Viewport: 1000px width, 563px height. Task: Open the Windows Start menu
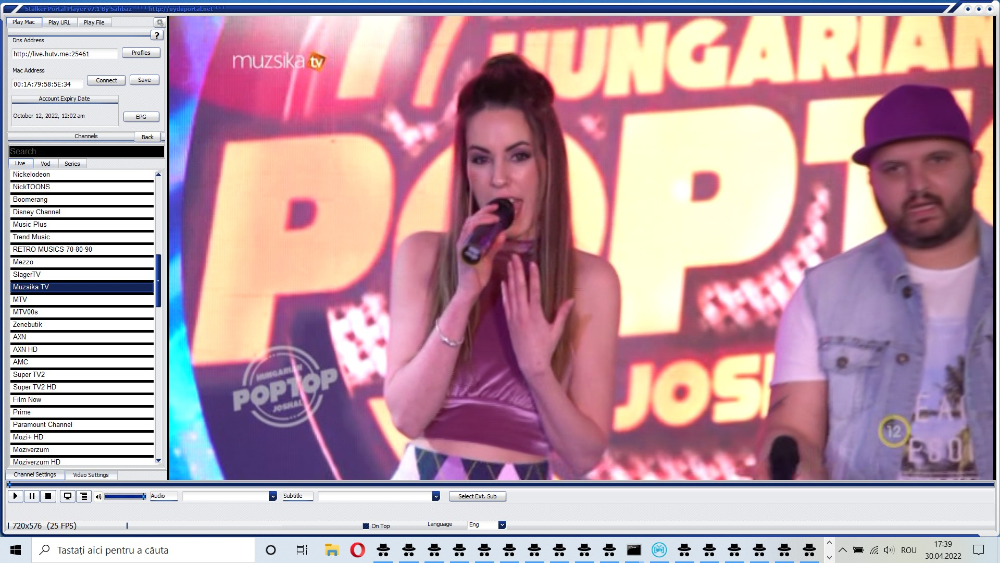point(16,550)
